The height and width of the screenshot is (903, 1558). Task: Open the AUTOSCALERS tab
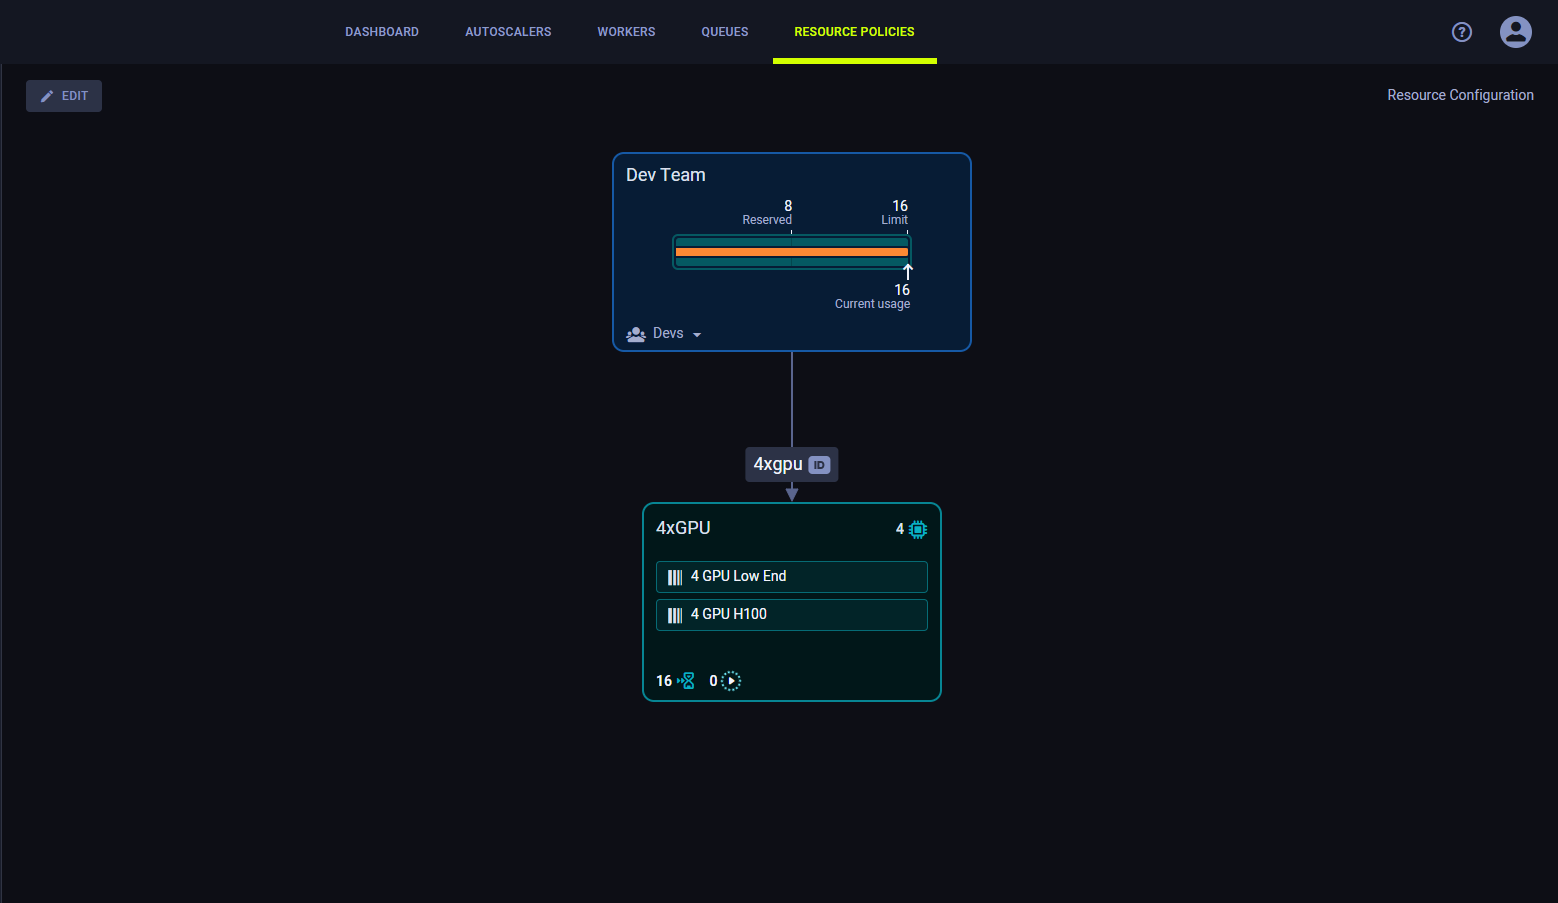pos(508,31)
